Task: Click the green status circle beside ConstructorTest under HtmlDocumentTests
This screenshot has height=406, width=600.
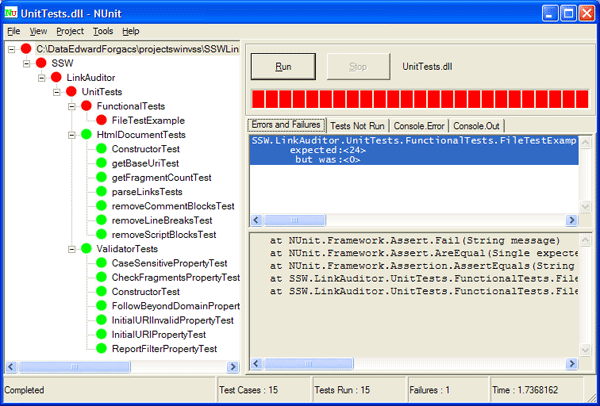Action: [x=101, y=149]
